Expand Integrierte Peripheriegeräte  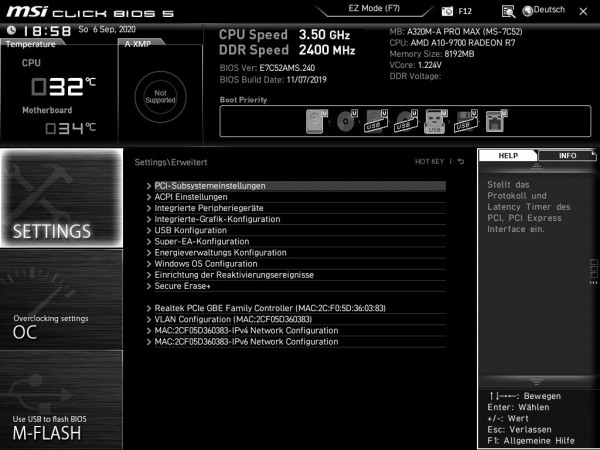point(296,208)
